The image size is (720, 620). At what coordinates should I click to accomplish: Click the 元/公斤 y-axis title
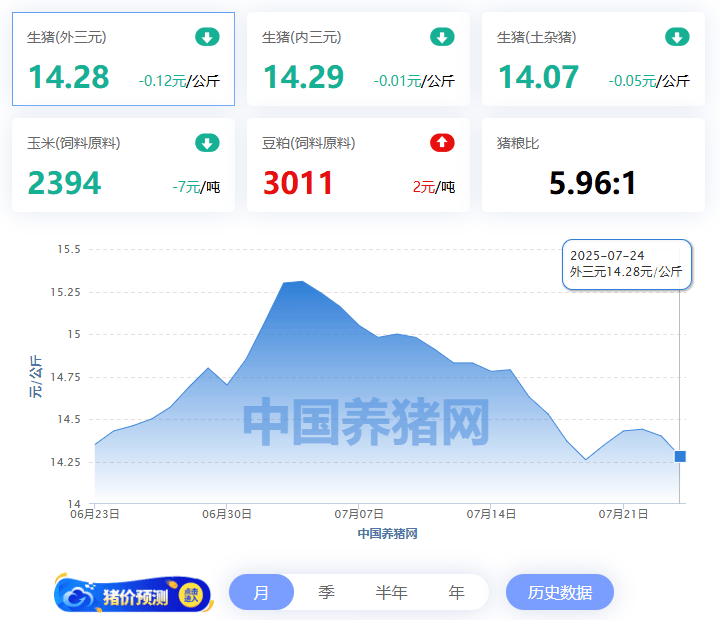[x=35, y=377]
